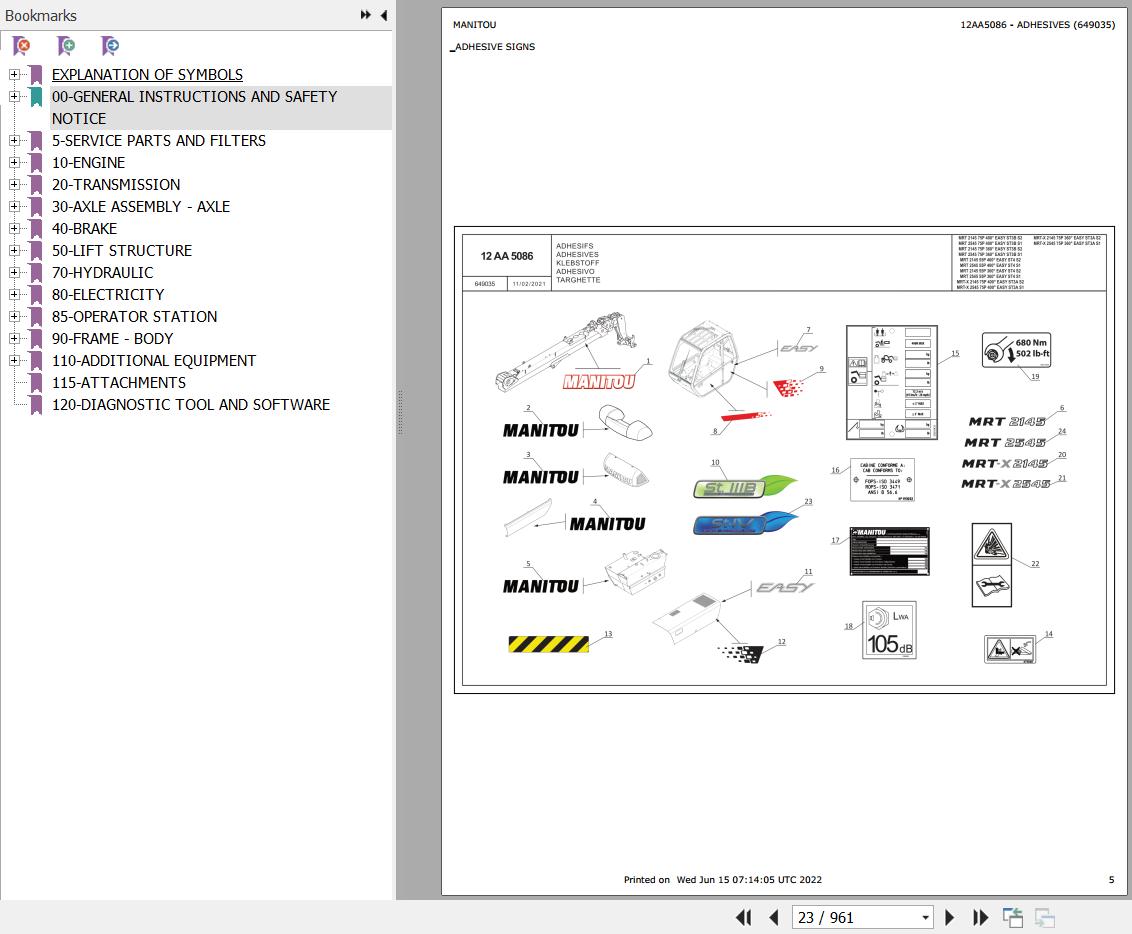The height and width of the screenshot is (934, 1132).
Task: Click the bookmark icon beside 120-DIAGNOSTIC TOOL
Action: [36, 405]
